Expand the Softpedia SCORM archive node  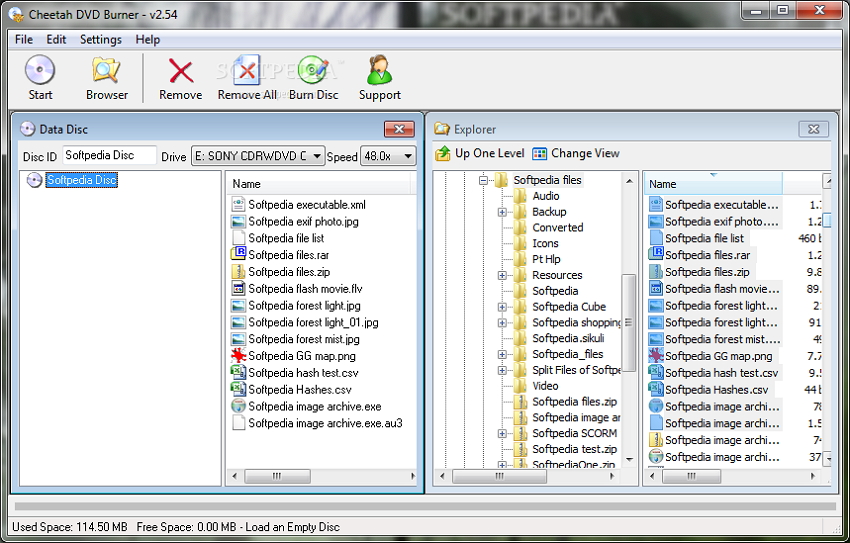point(502,434)
